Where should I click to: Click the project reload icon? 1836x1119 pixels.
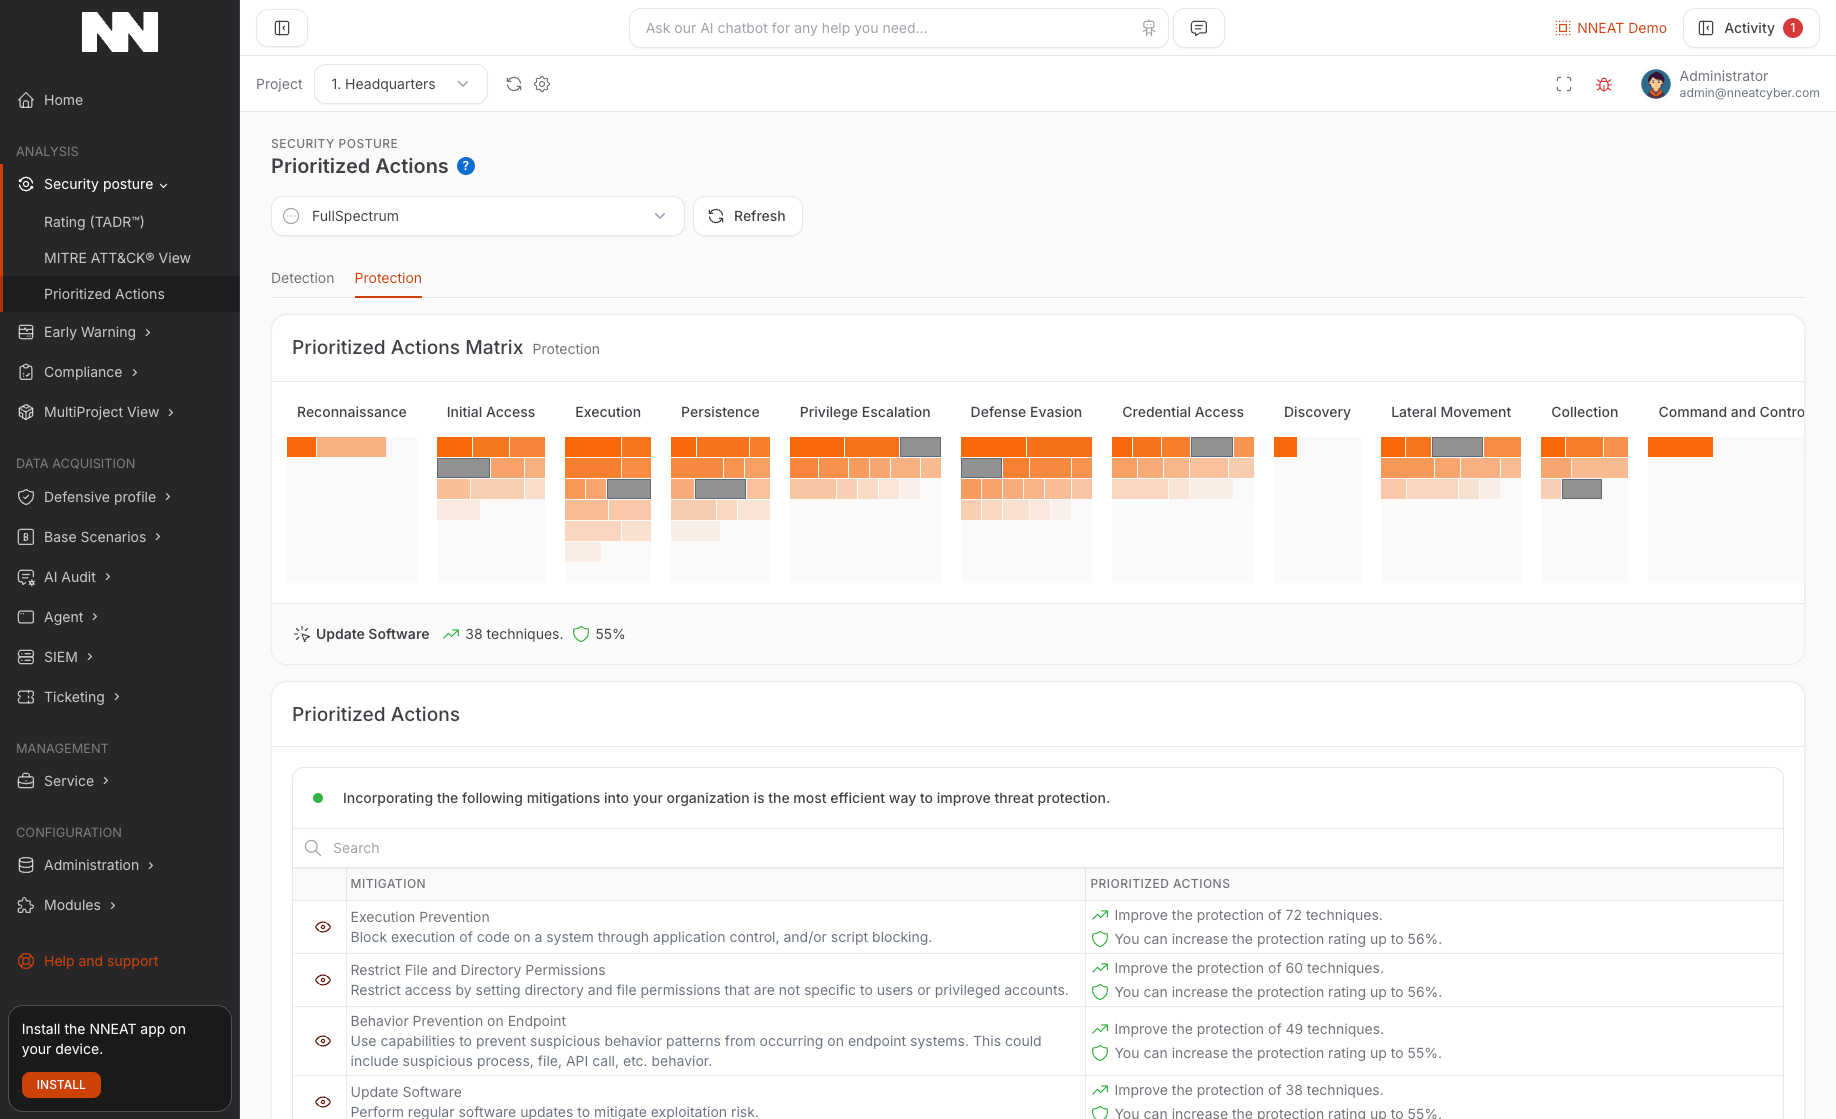(514, 84)
